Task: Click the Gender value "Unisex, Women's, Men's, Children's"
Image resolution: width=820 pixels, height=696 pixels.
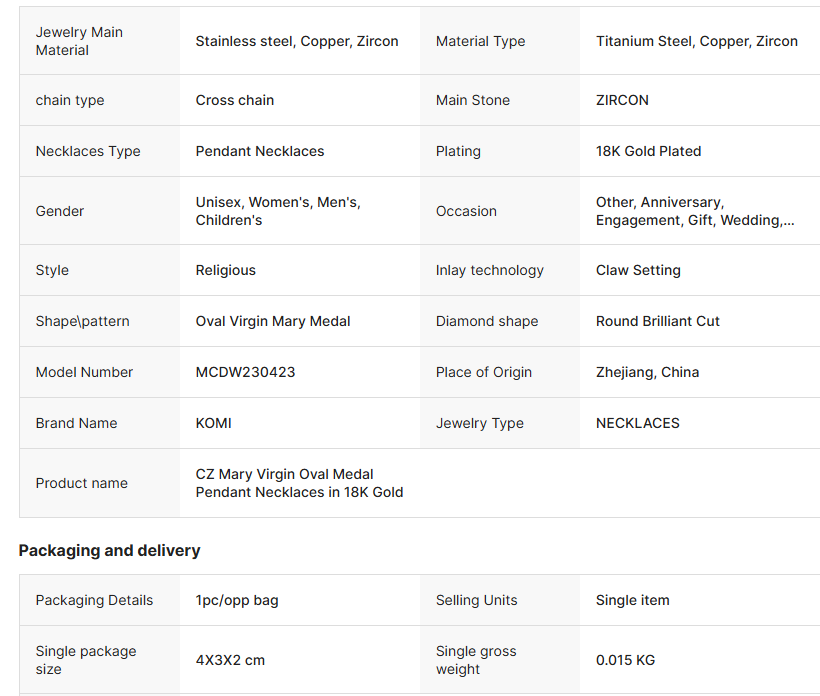Action: [x=278, y=211]
